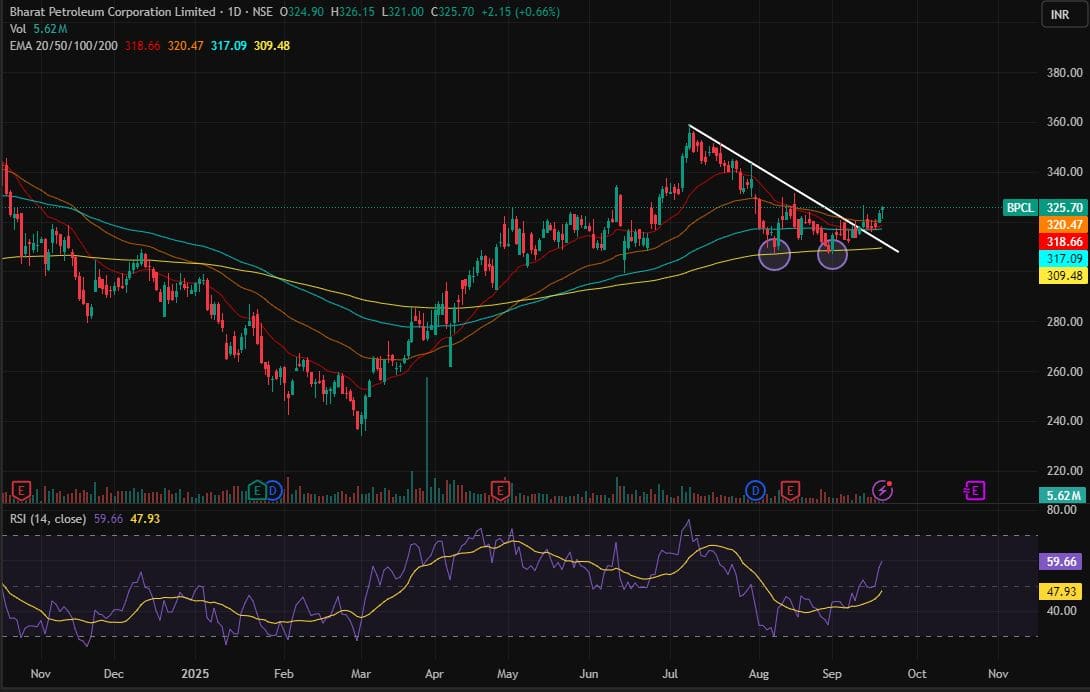This screenshot has height=692, width=1090.
Task: Select the red earnings E icon near May
Action: (x=499, y=490)
